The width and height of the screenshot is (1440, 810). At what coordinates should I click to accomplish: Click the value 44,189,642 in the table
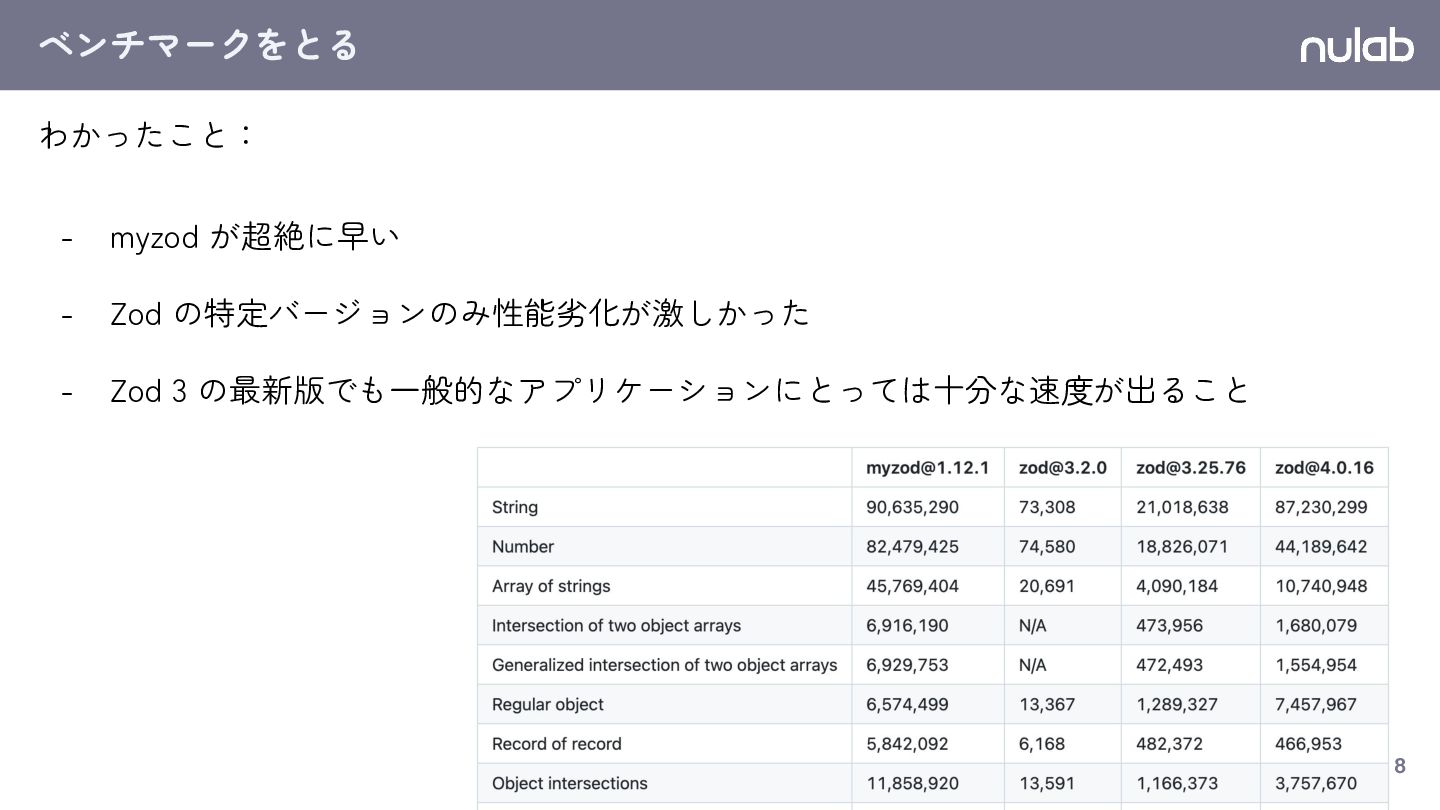1321,547
